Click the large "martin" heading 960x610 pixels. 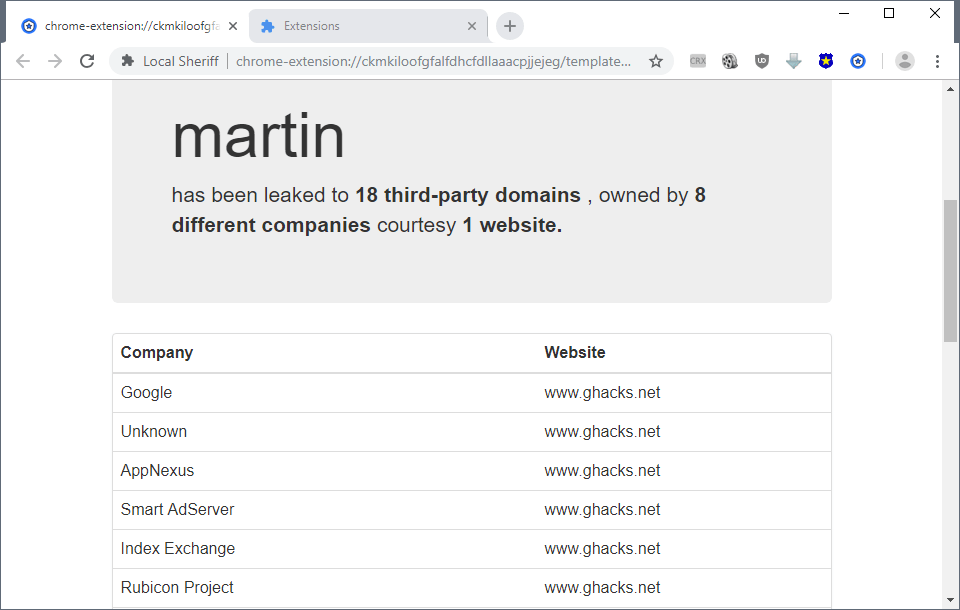click(x=258, y=136)
